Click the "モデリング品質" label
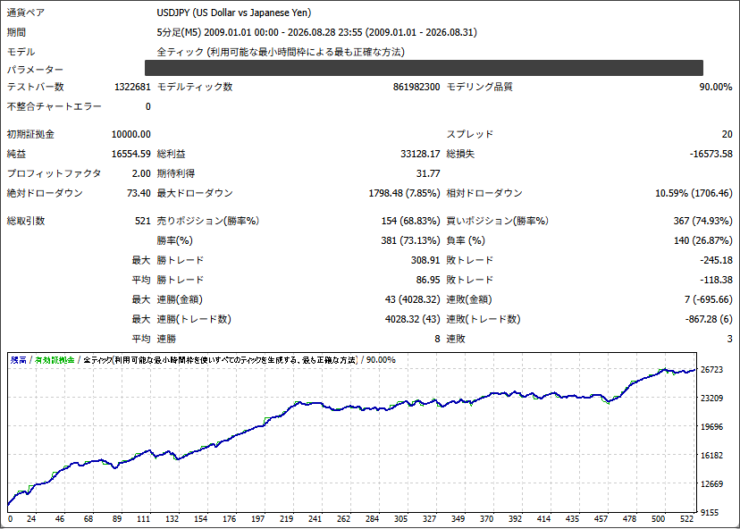 pyautogui.click(x=479, y=87)
